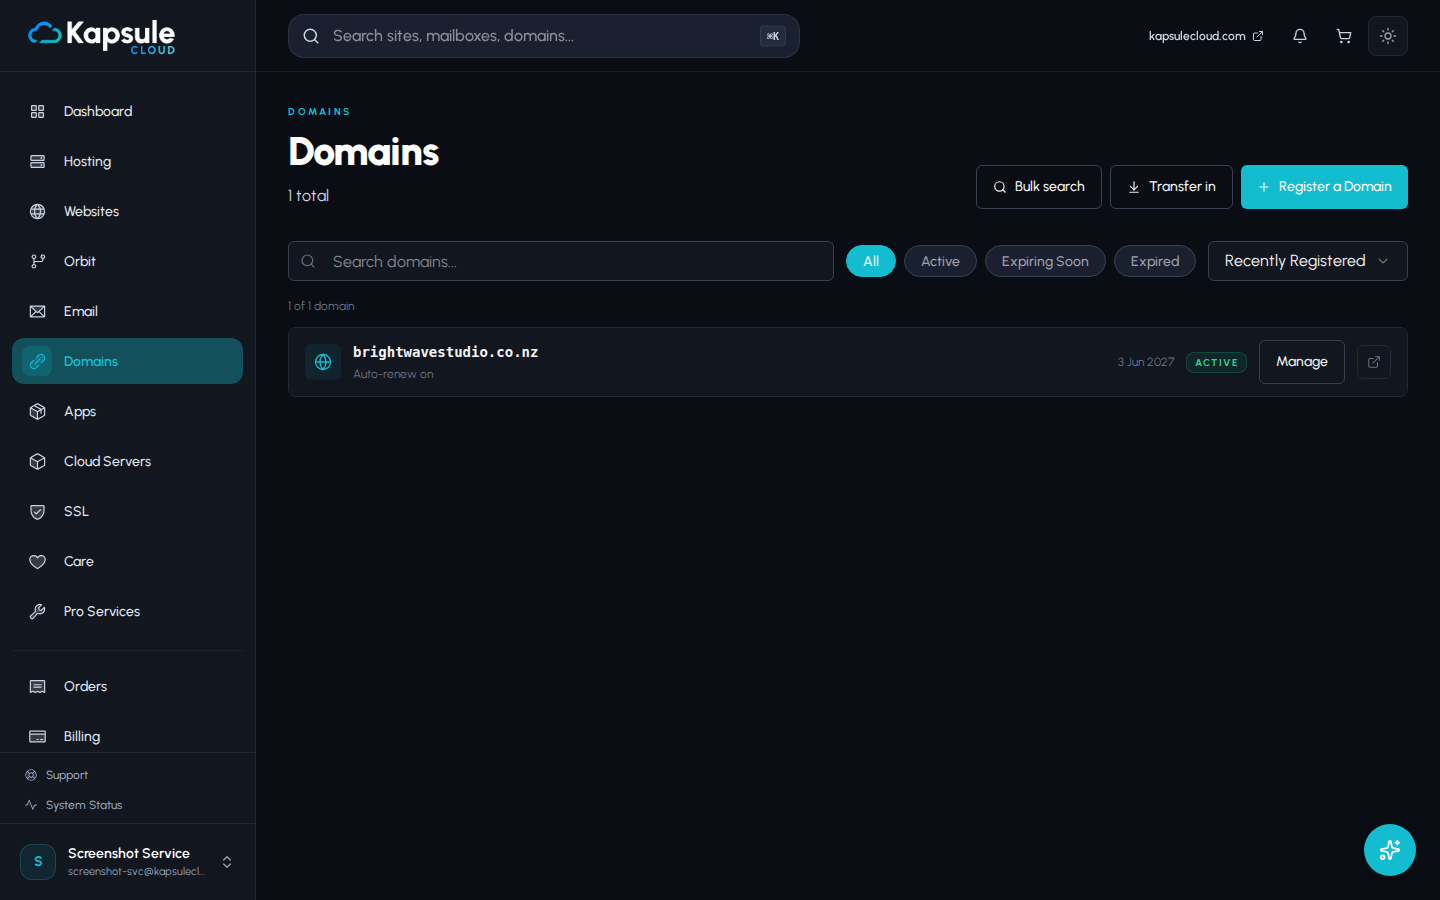Open the Recently Registered sort dropdown
This screenshot has width=1440, height=900.
click(1308, 261)
